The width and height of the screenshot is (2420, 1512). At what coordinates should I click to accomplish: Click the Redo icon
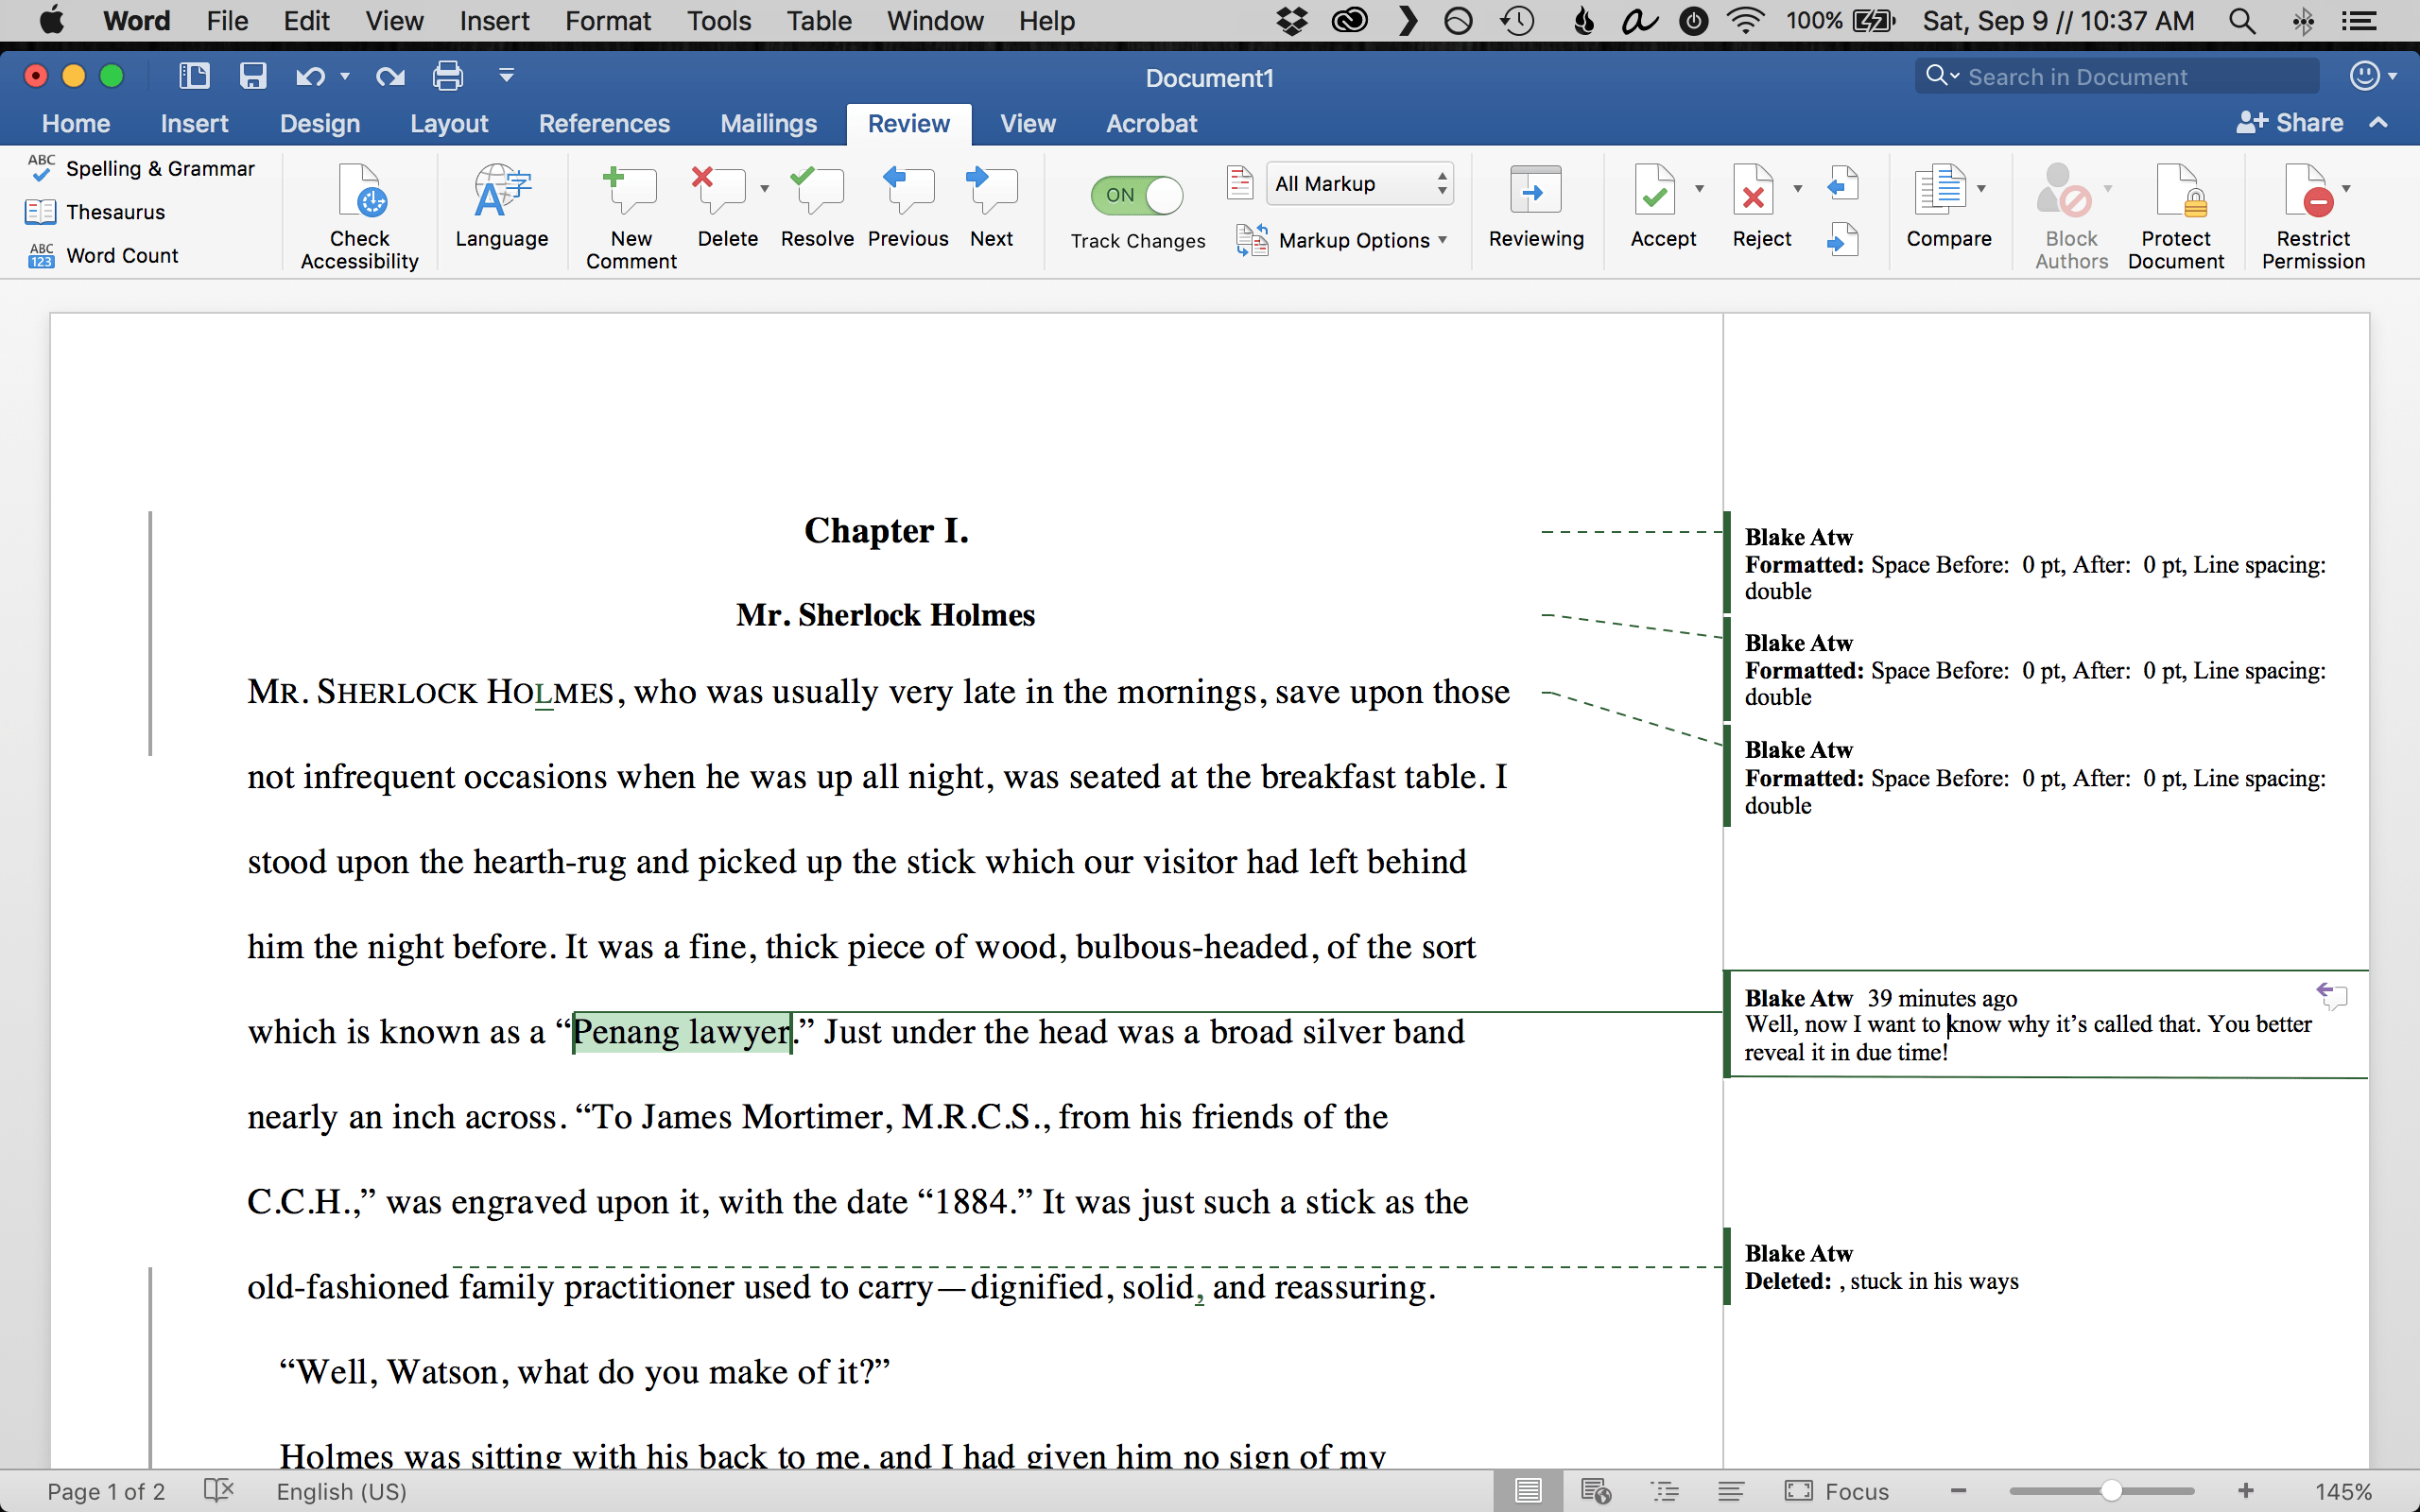(390, 76)
